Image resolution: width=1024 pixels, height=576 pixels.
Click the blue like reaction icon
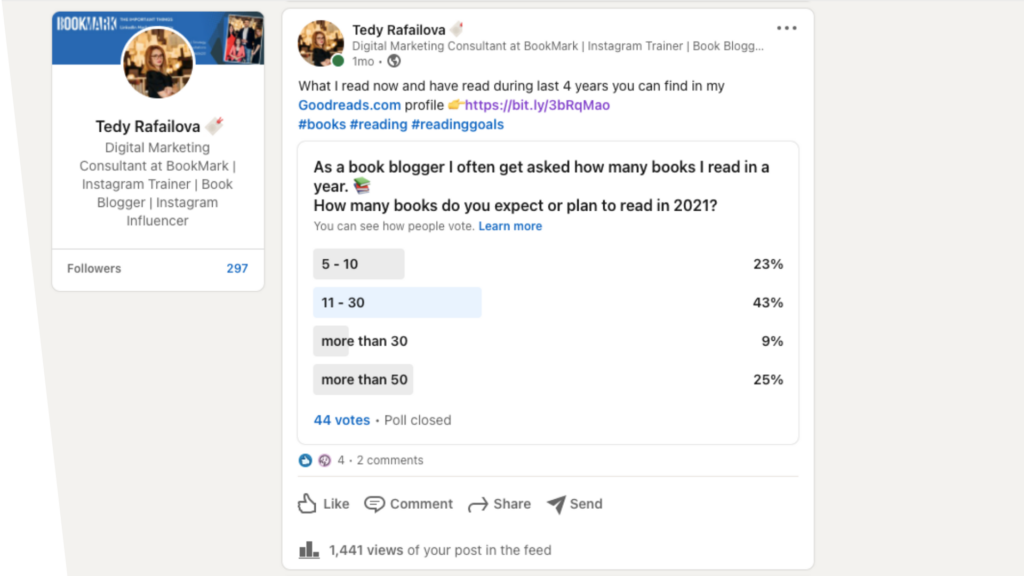(305, 460)
